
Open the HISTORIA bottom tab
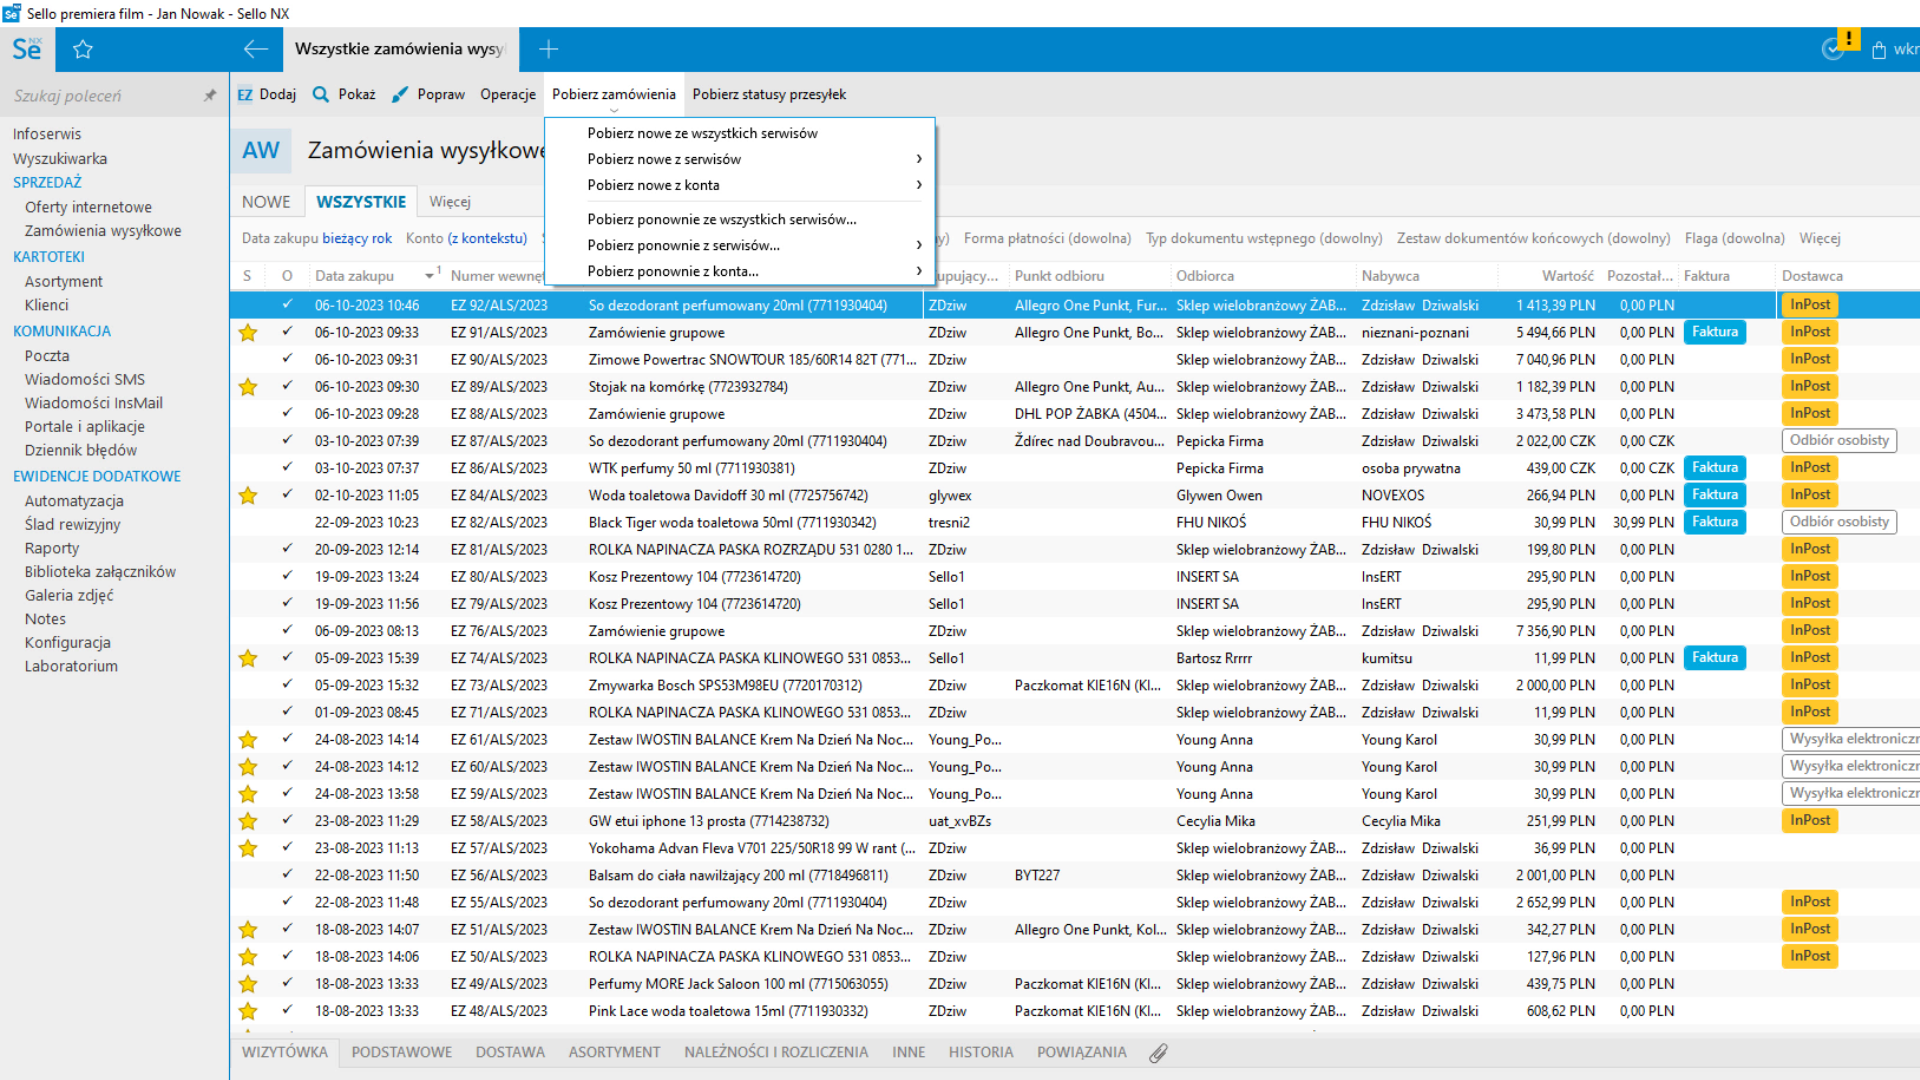(x=980, y=1052)
